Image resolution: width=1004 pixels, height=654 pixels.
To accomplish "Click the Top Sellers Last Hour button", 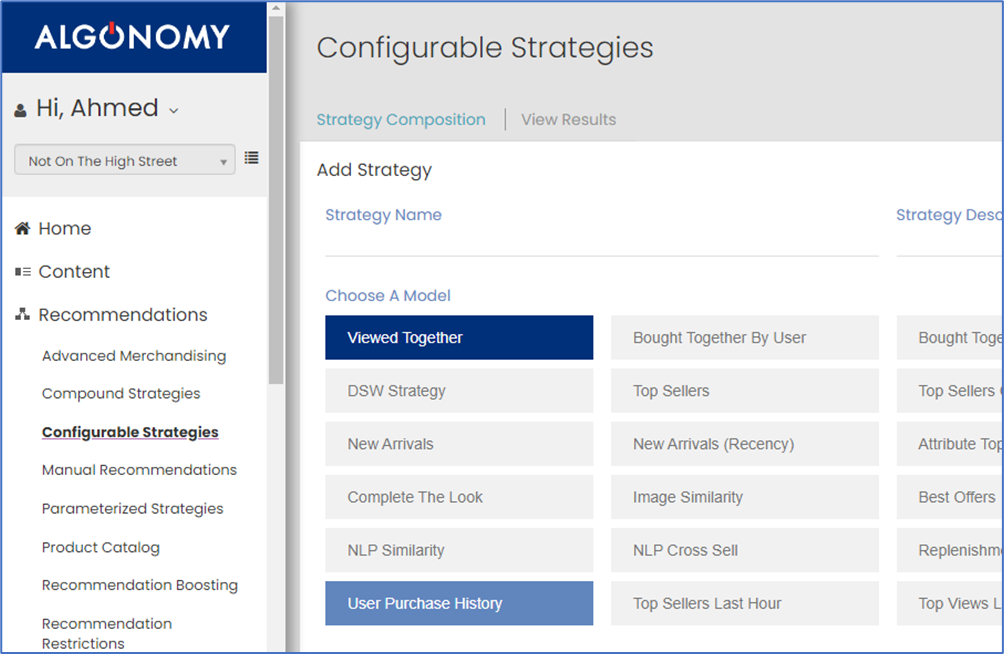I will coord(744,604).
